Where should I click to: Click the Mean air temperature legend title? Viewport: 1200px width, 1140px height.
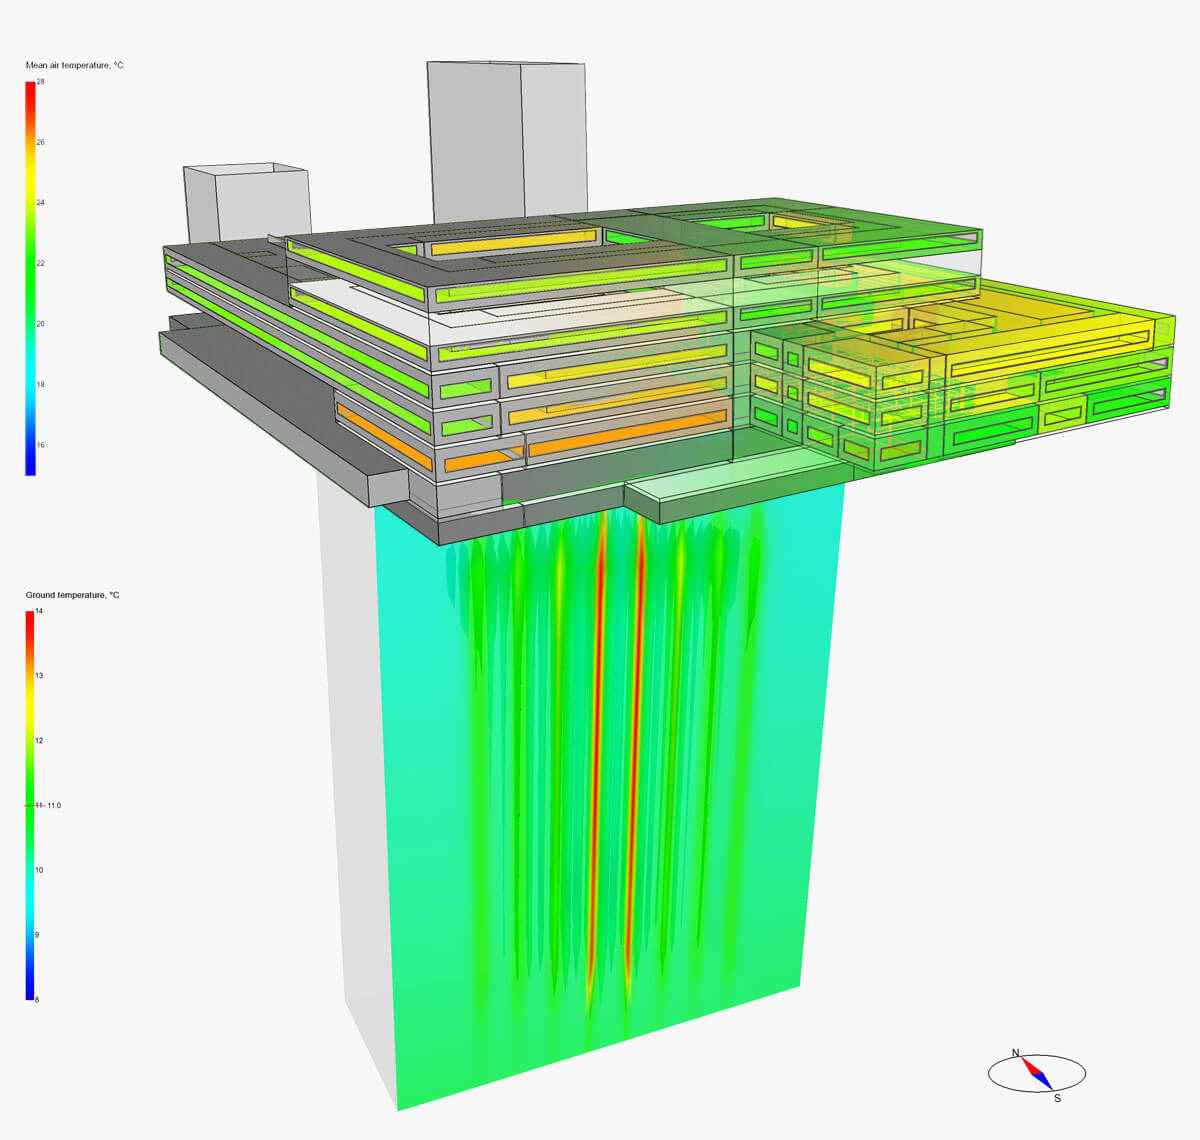pyautogui.click(x=75, y=65)
